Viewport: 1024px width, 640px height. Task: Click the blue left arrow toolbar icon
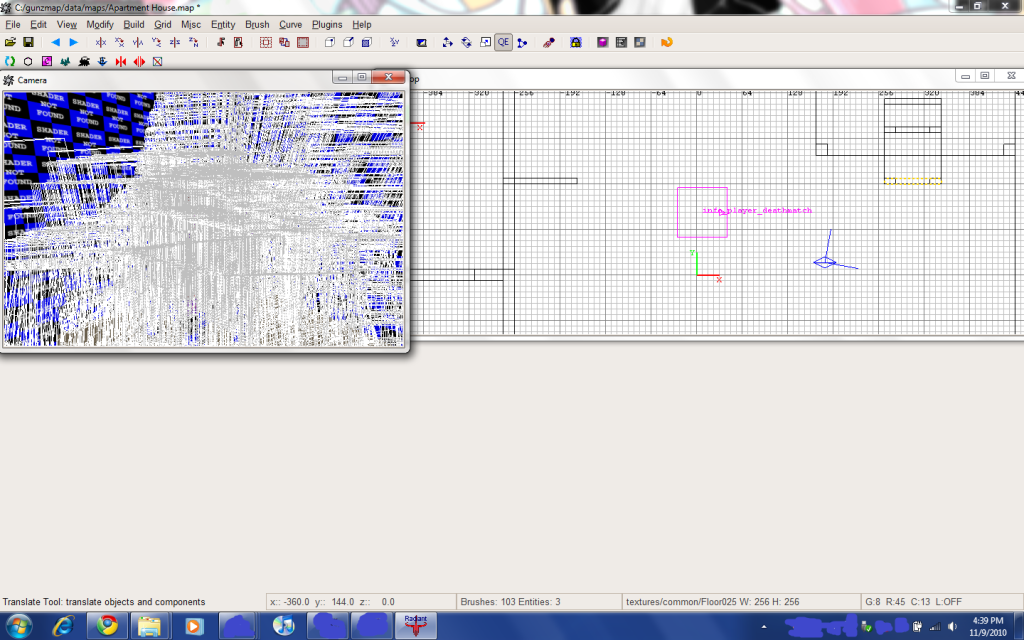(55, 43)
